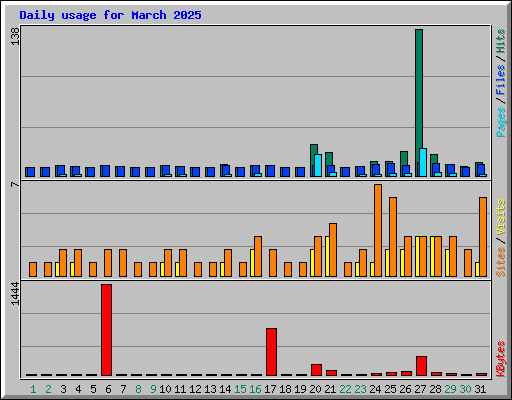Screen dimensions: 512x400
Task: Click day label '6' on the axis
Action: [108, 389]
